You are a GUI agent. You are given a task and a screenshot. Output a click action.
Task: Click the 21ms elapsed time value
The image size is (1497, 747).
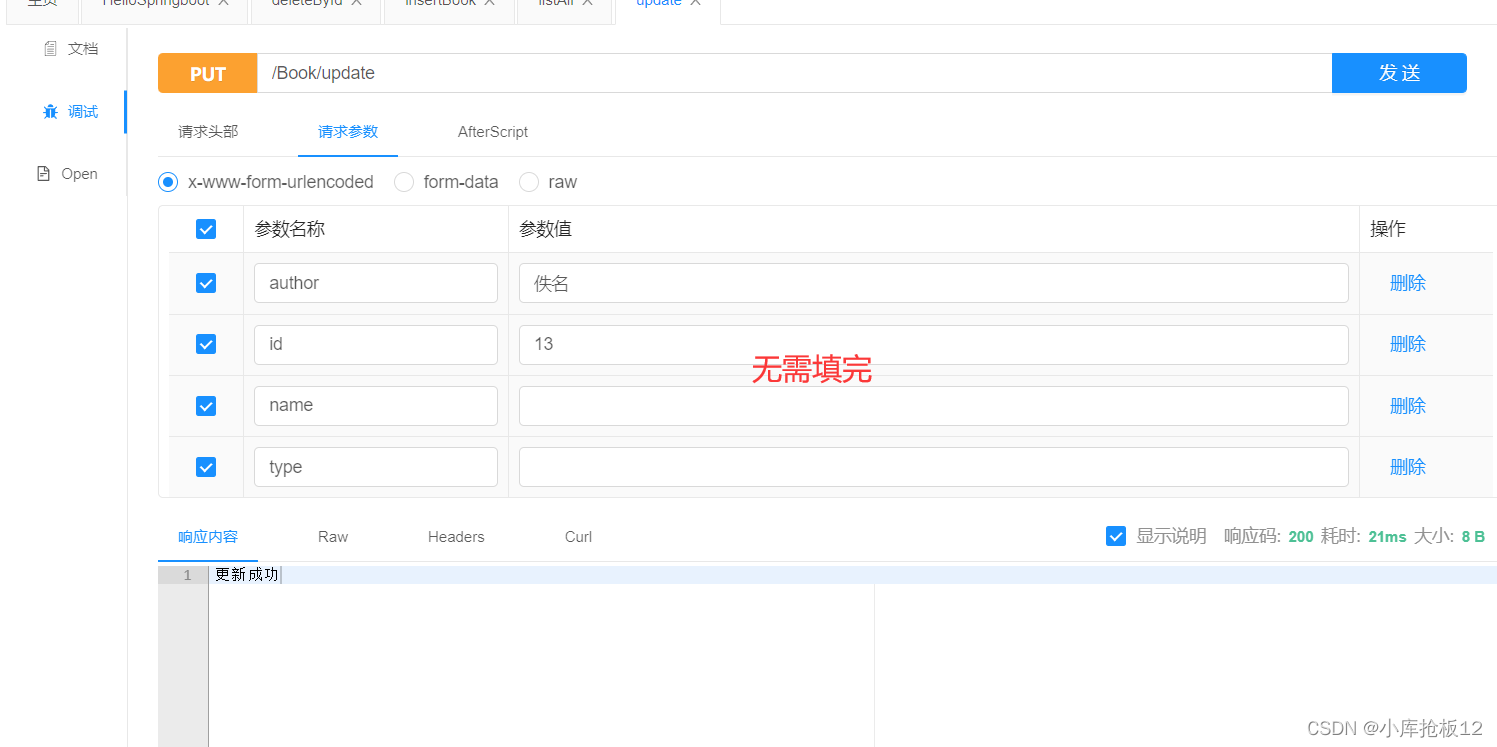pos(1387,537)
